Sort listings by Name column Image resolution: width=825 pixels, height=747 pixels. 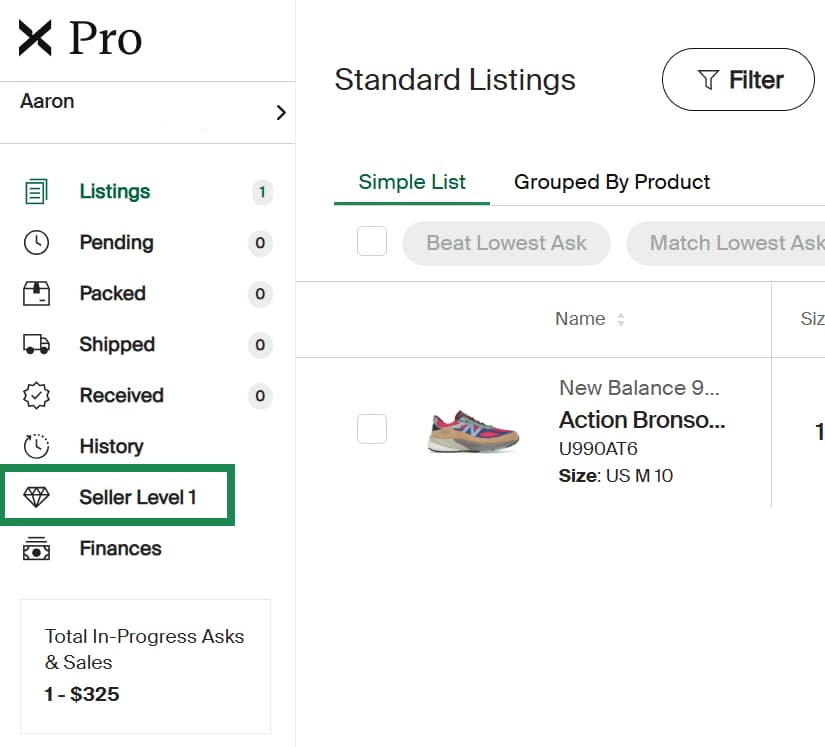(x=580, y=319)
